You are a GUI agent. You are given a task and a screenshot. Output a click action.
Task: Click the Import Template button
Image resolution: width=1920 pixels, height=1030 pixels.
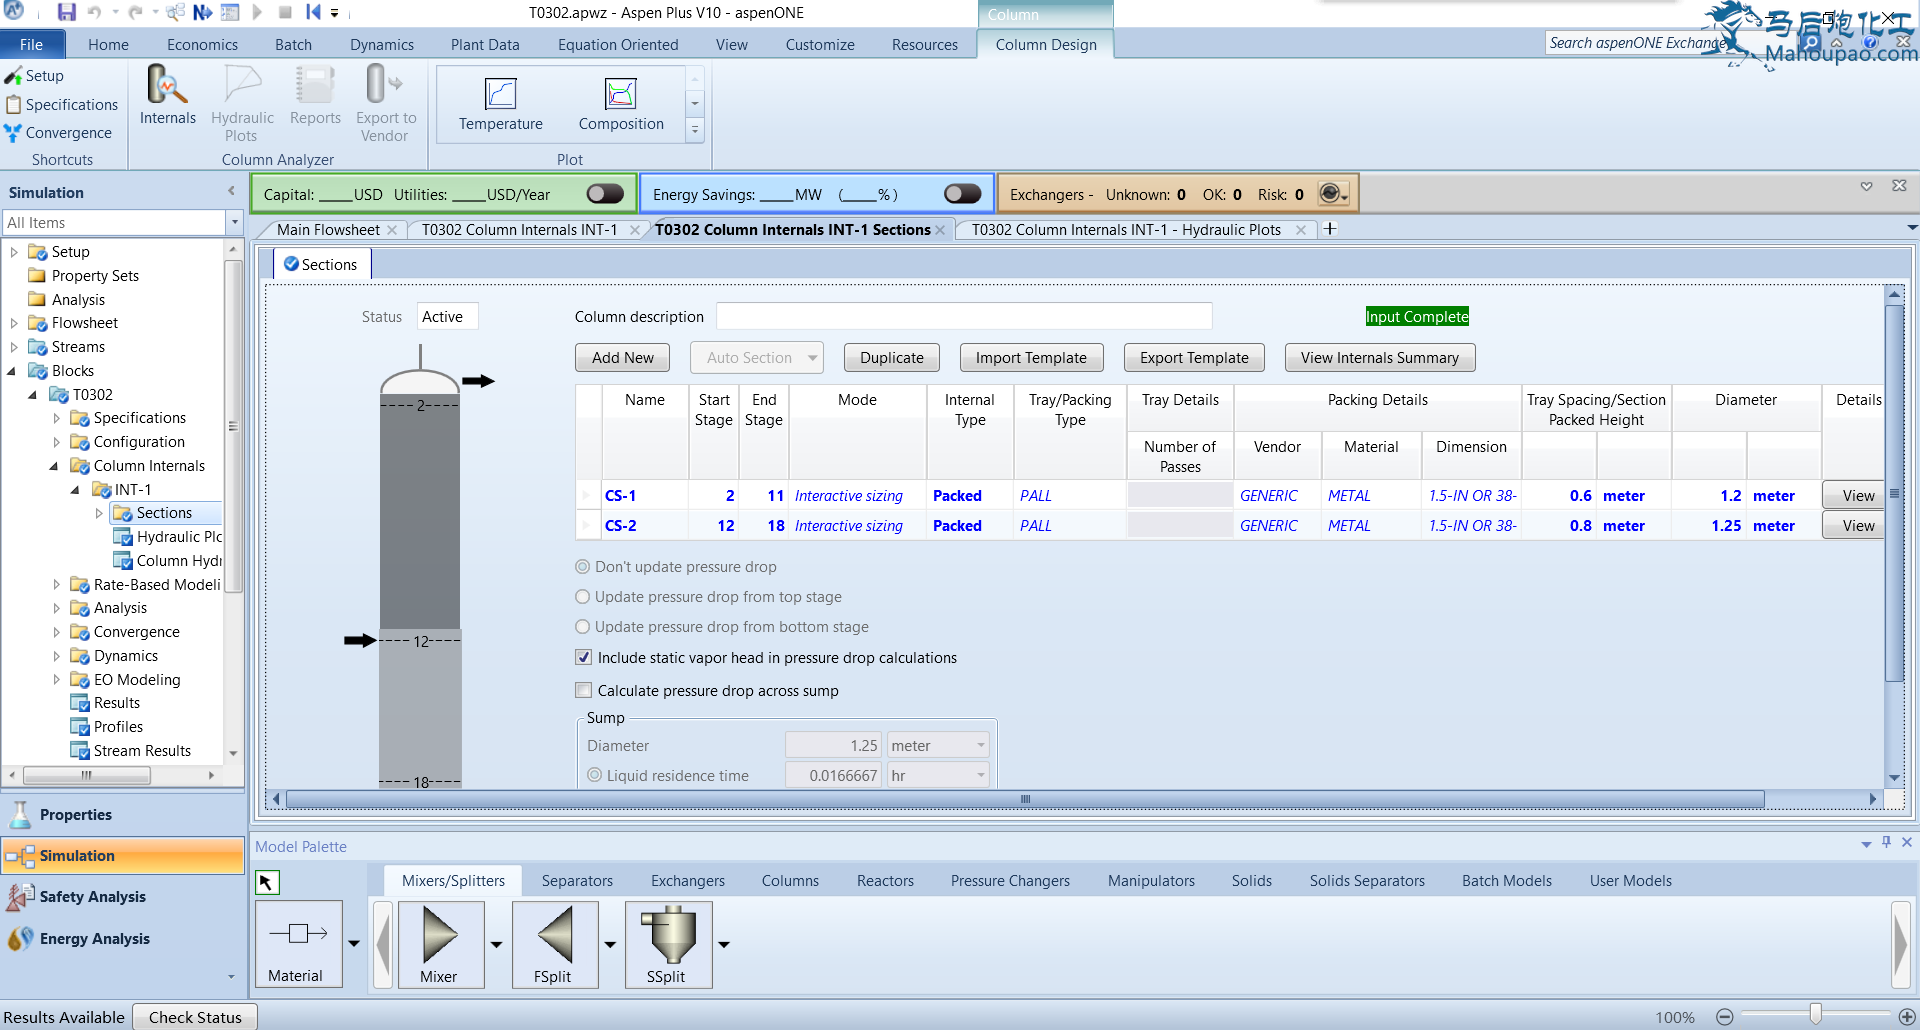(x=1031, y=358)
